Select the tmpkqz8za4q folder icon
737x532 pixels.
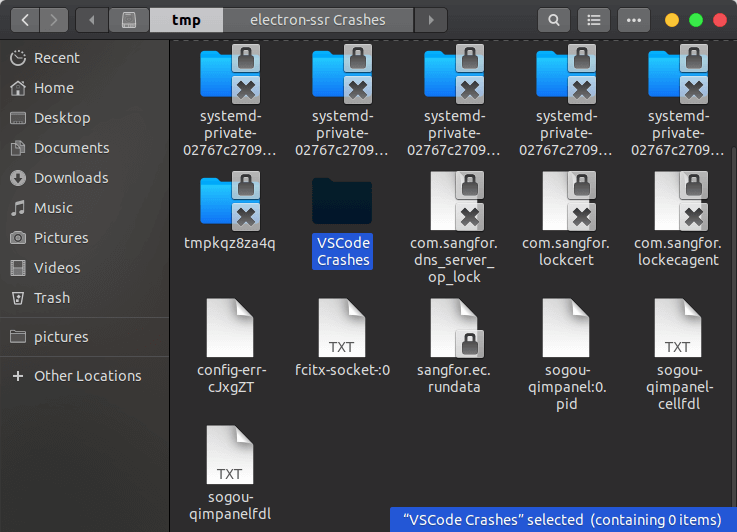(230, 201)
